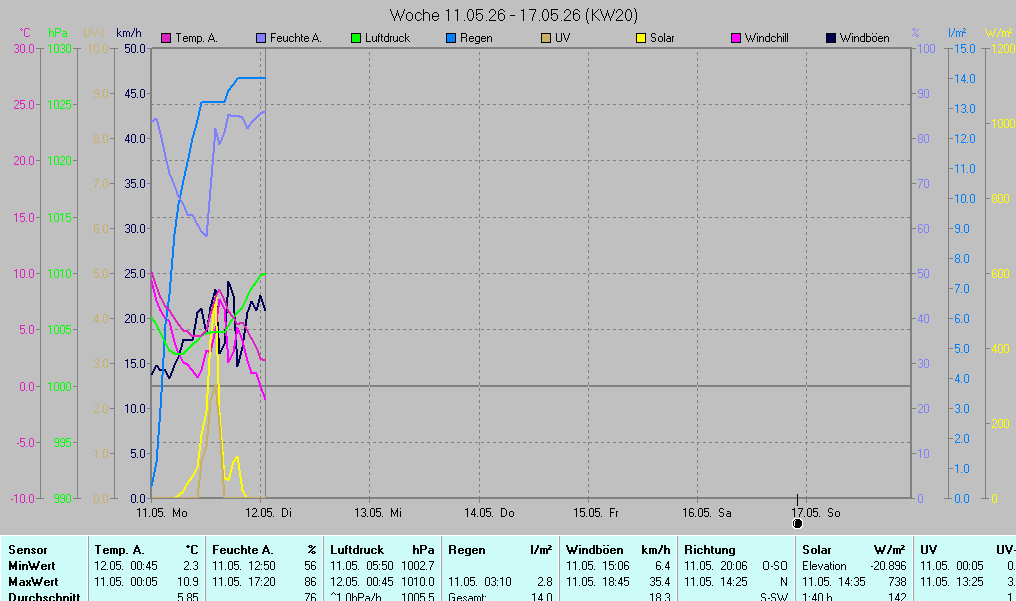Click the Sensor column header in table
The image size is (1016, 601).
(28, 550)
